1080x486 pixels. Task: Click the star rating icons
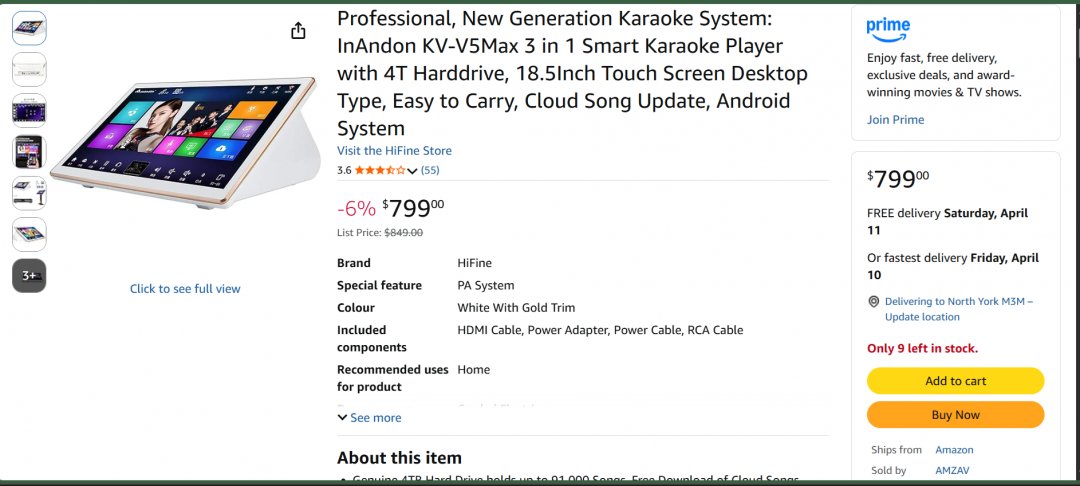pyautogui.click(x=379, y=171)
